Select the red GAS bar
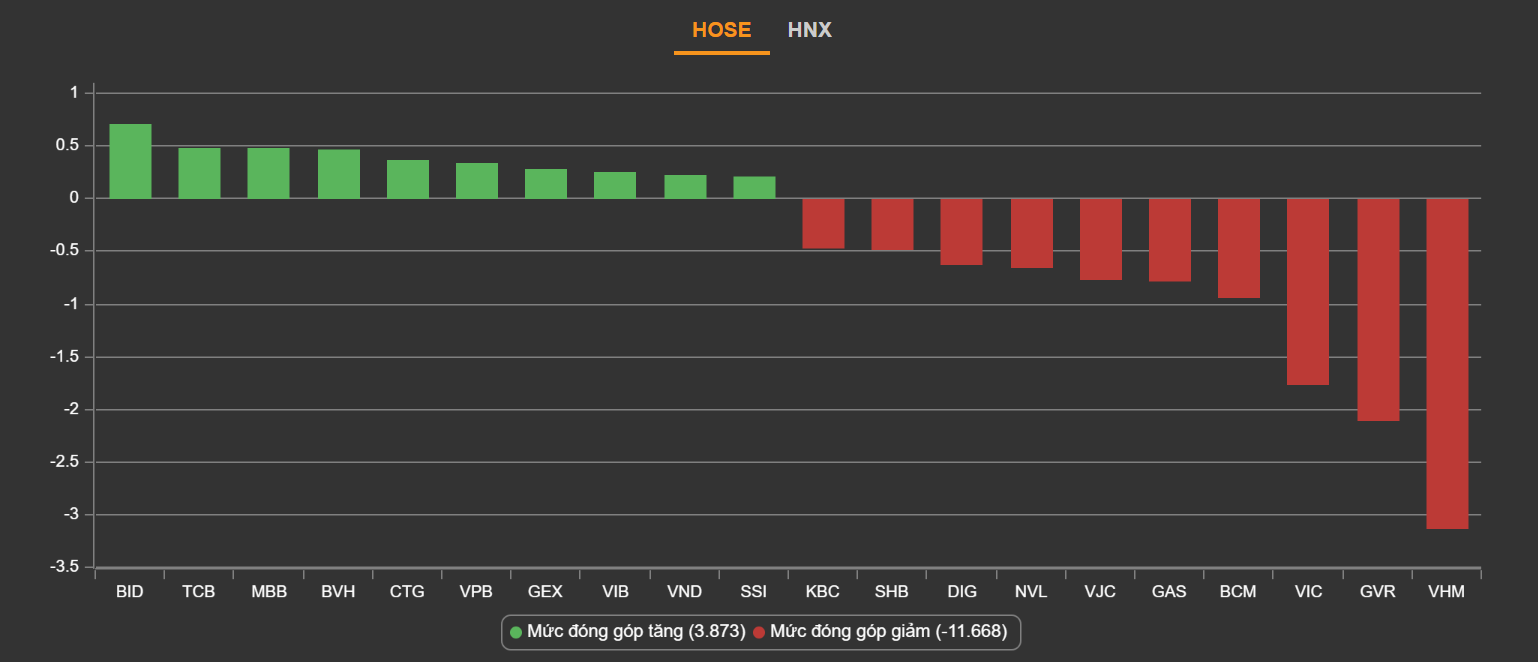Screen dimensions: 1538x662 point(1169,240)
